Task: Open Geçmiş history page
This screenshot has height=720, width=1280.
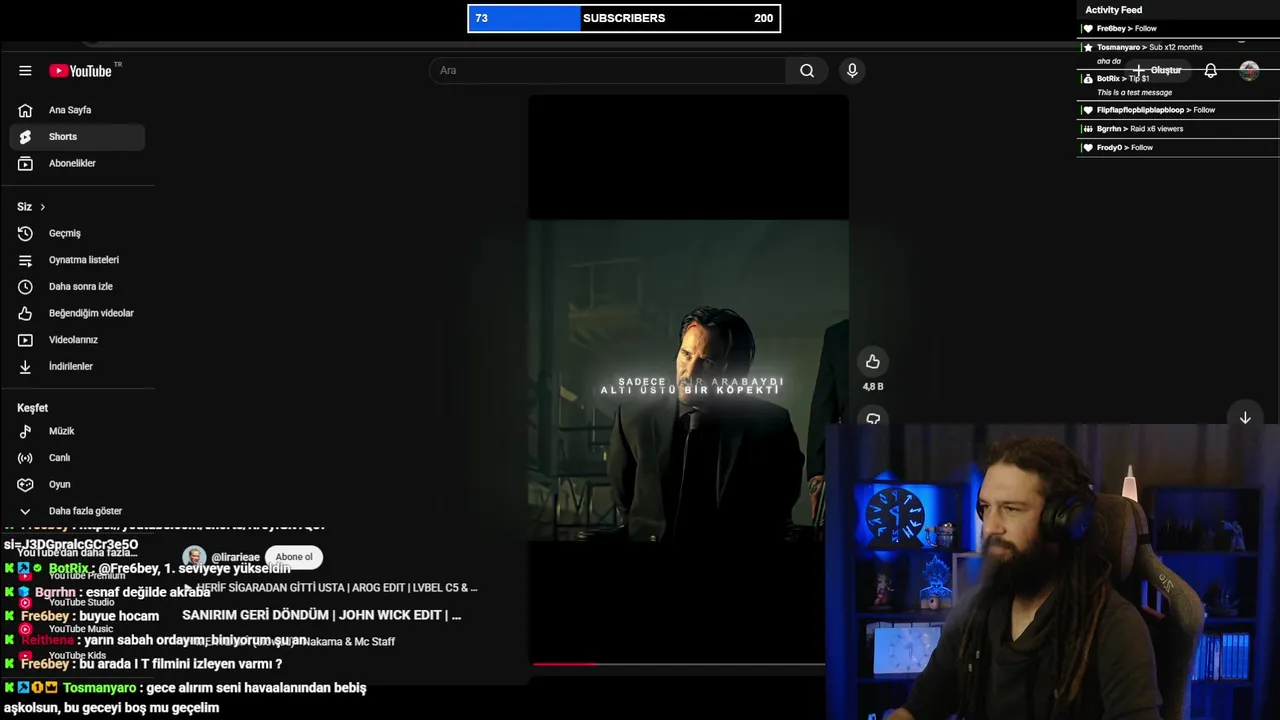Action: (78, 233)
